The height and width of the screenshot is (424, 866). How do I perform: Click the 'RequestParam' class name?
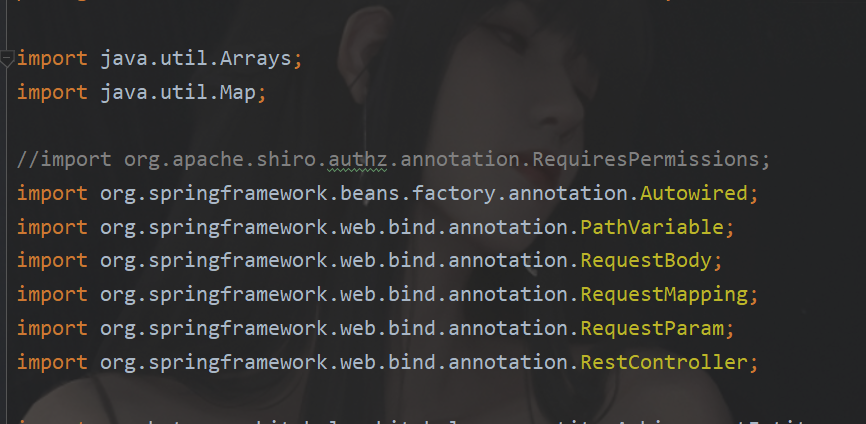click(x=652, y=328)
